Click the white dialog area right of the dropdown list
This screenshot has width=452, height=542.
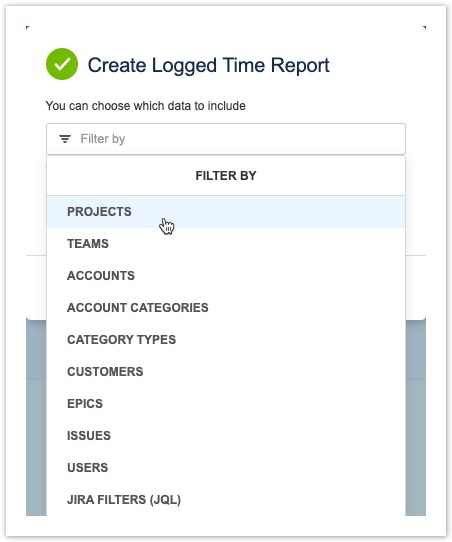tap(415, 239)
